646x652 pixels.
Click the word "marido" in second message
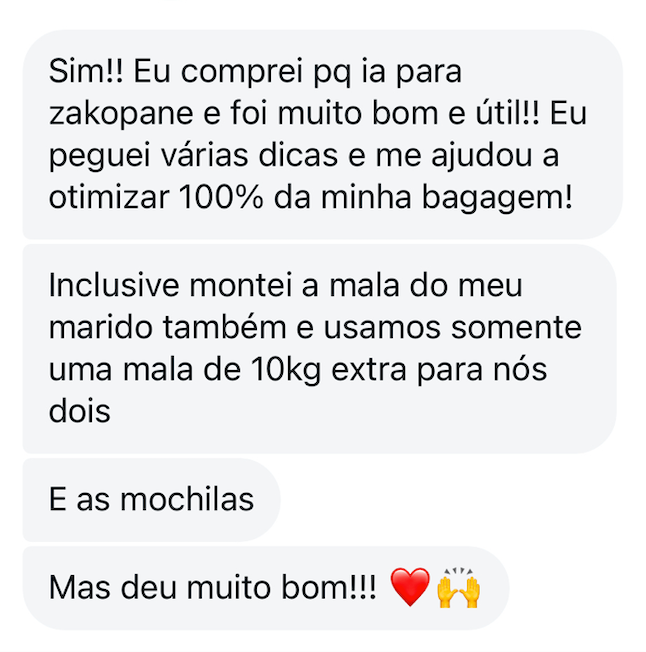click(101, 327)
